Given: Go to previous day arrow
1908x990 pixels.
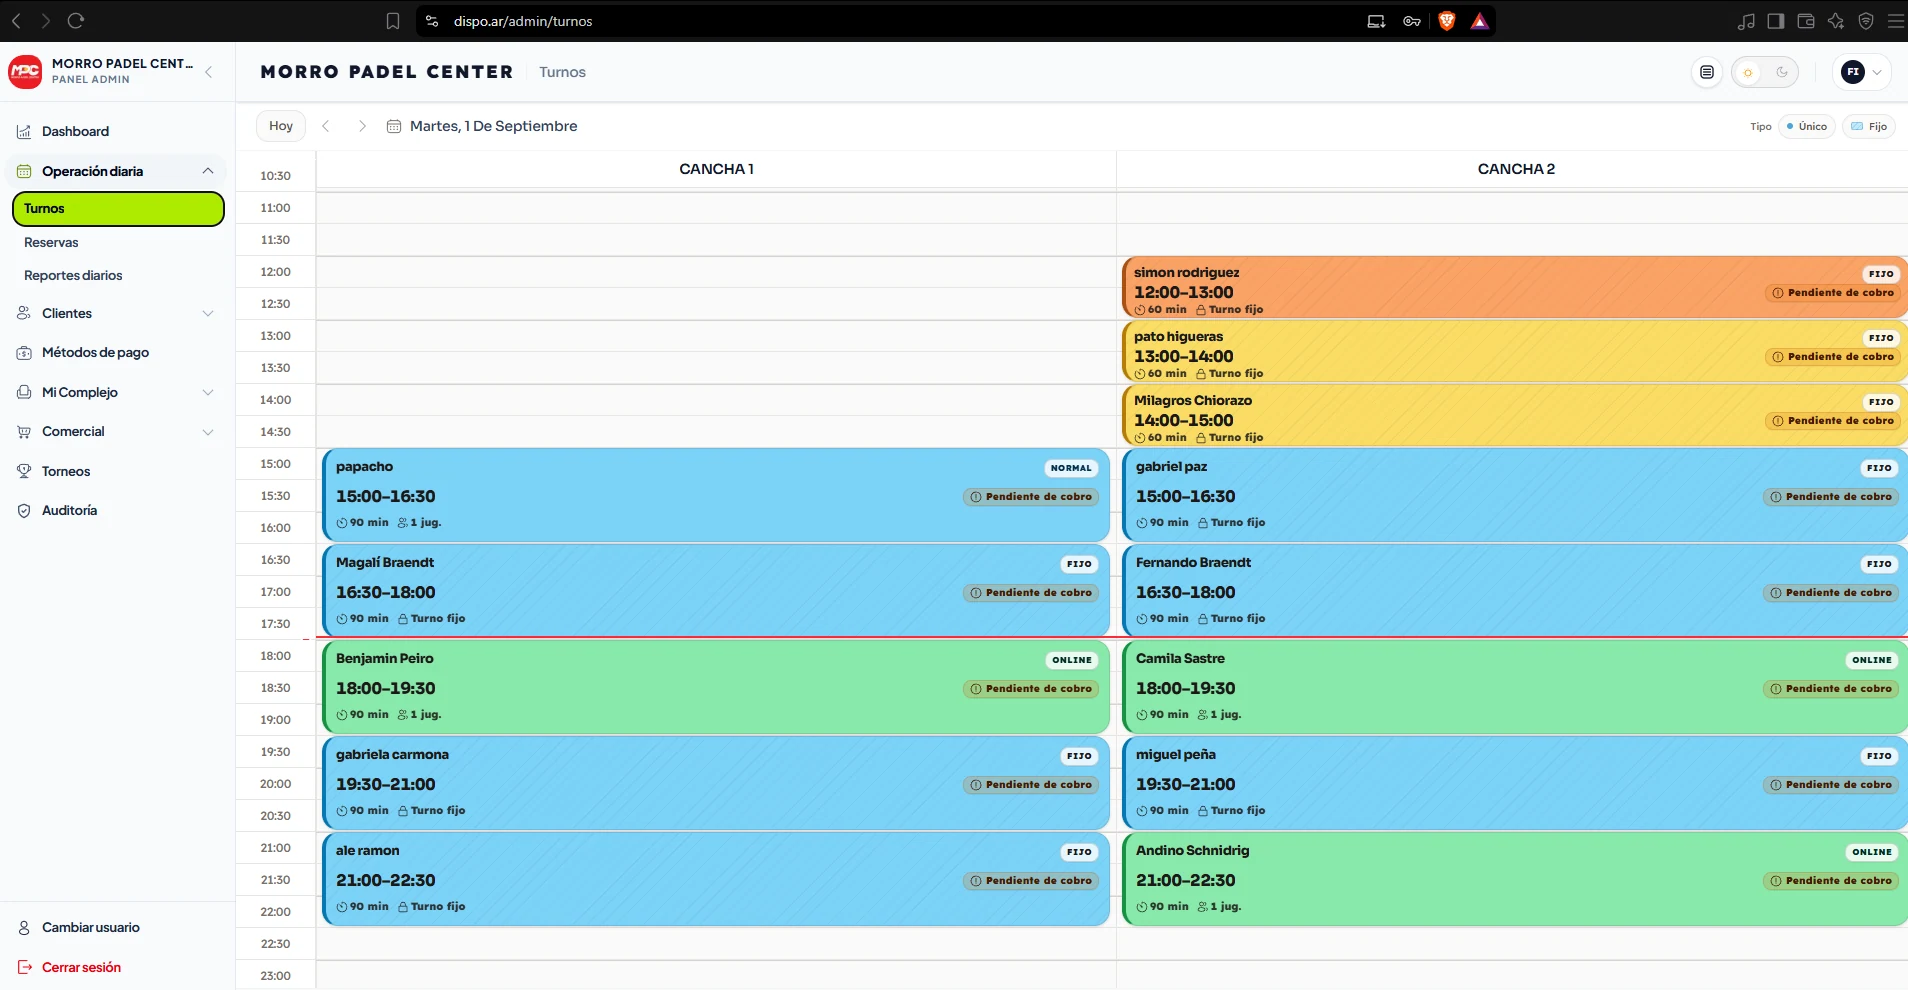Looking at the screenshot, I should click(326, 126).
